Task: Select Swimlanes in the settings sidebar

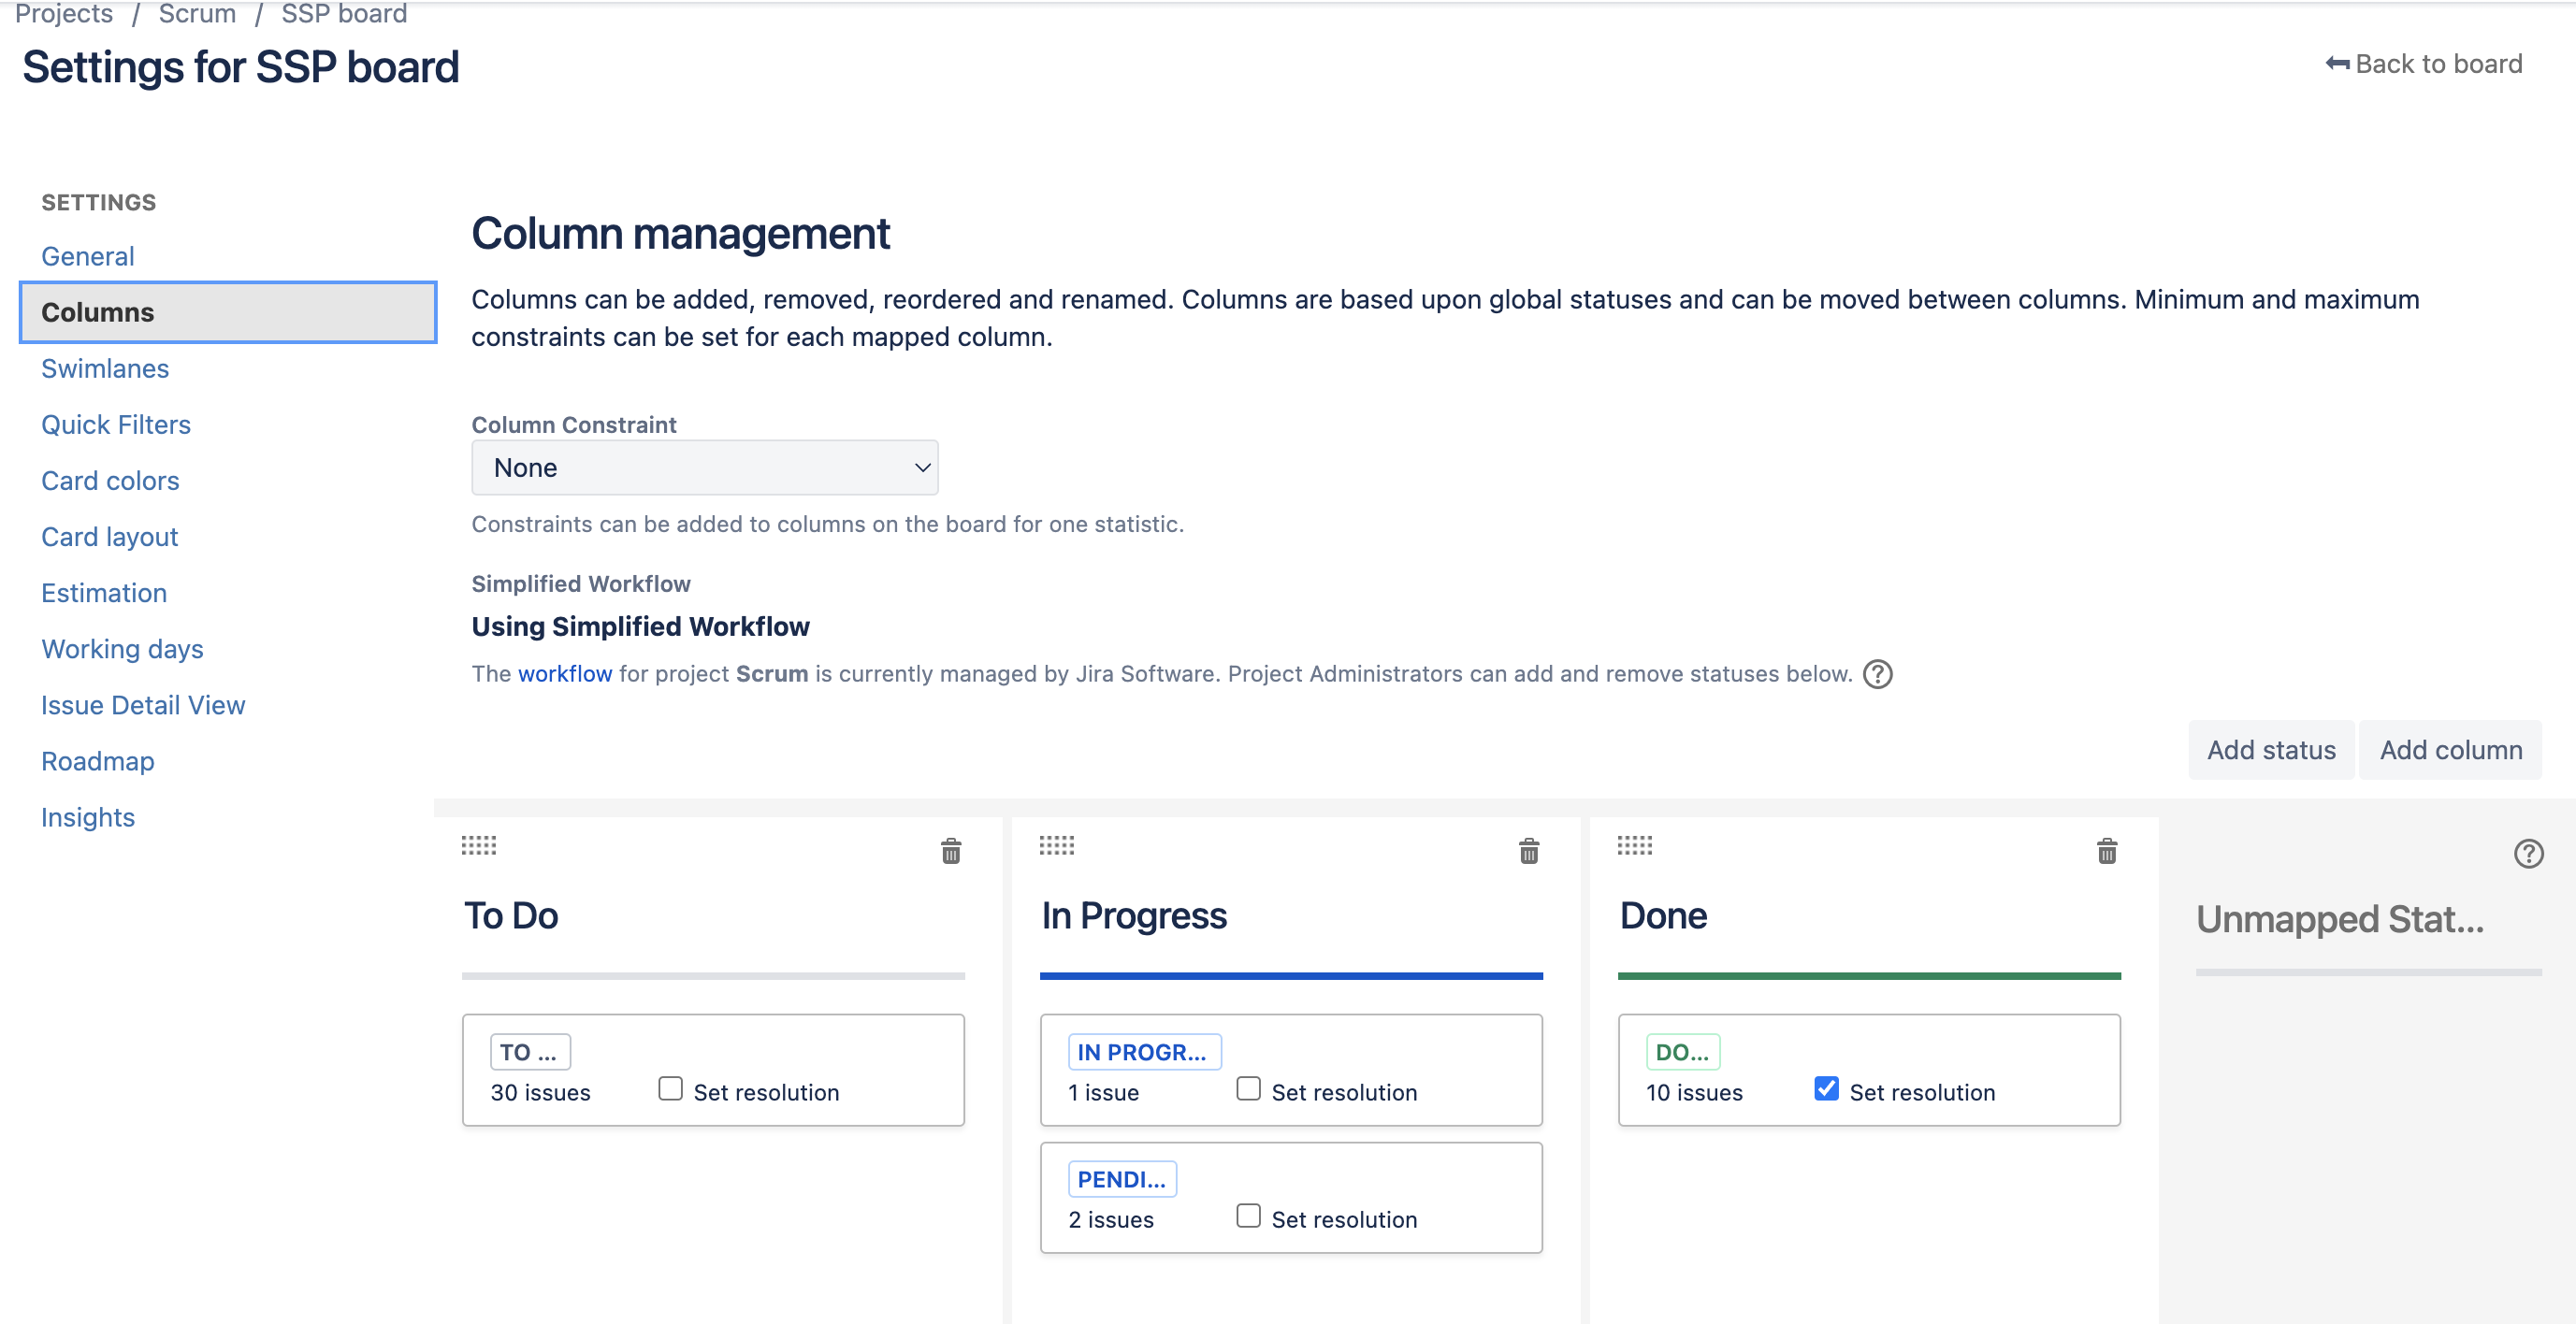Action: 105,368
